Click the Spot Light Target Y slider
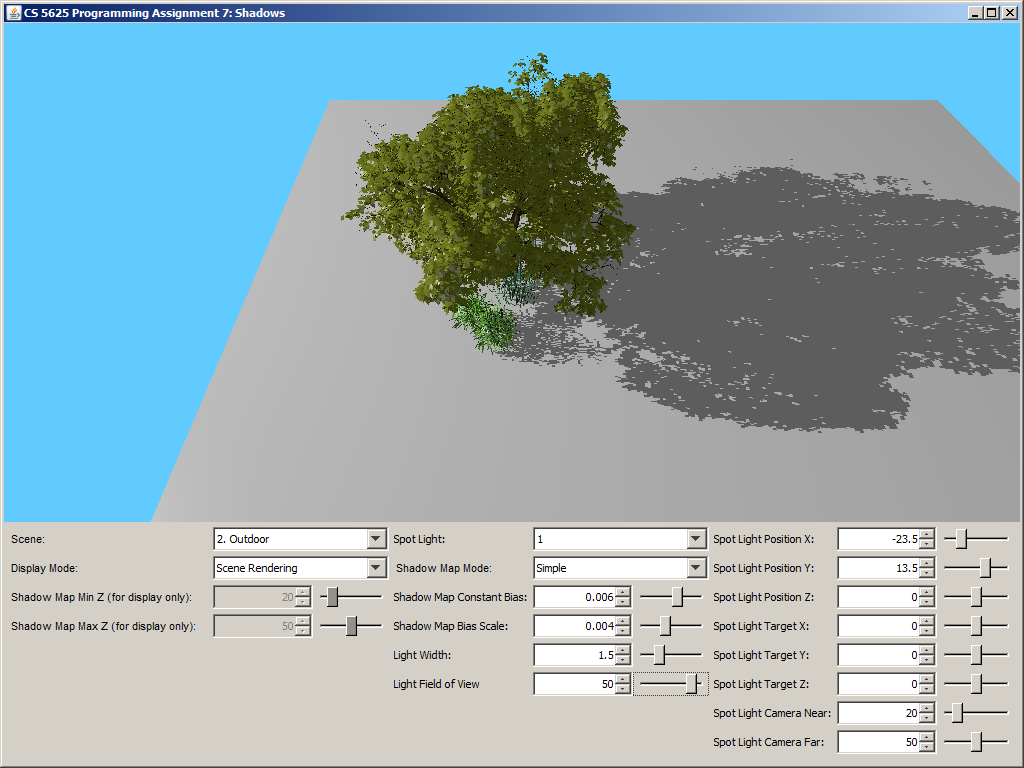 [x=976, y=655]
